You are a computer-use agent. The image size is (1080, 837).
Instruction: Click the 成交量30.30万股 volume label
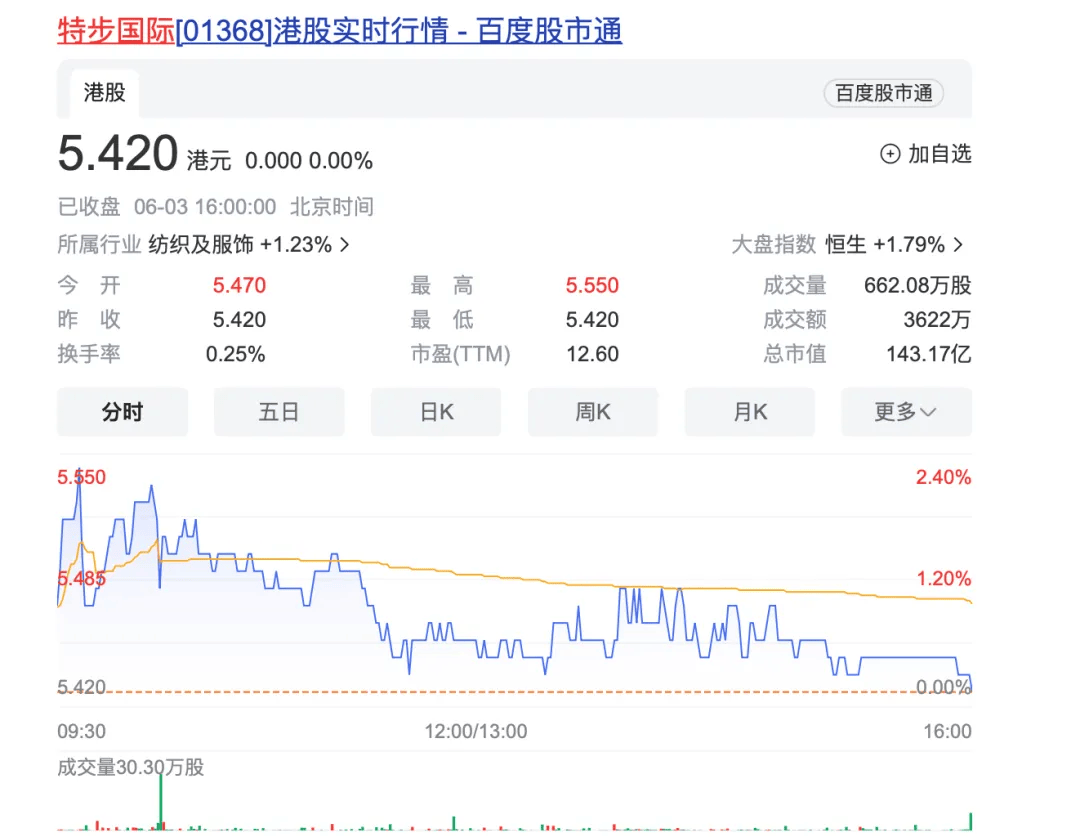[131, 767]
